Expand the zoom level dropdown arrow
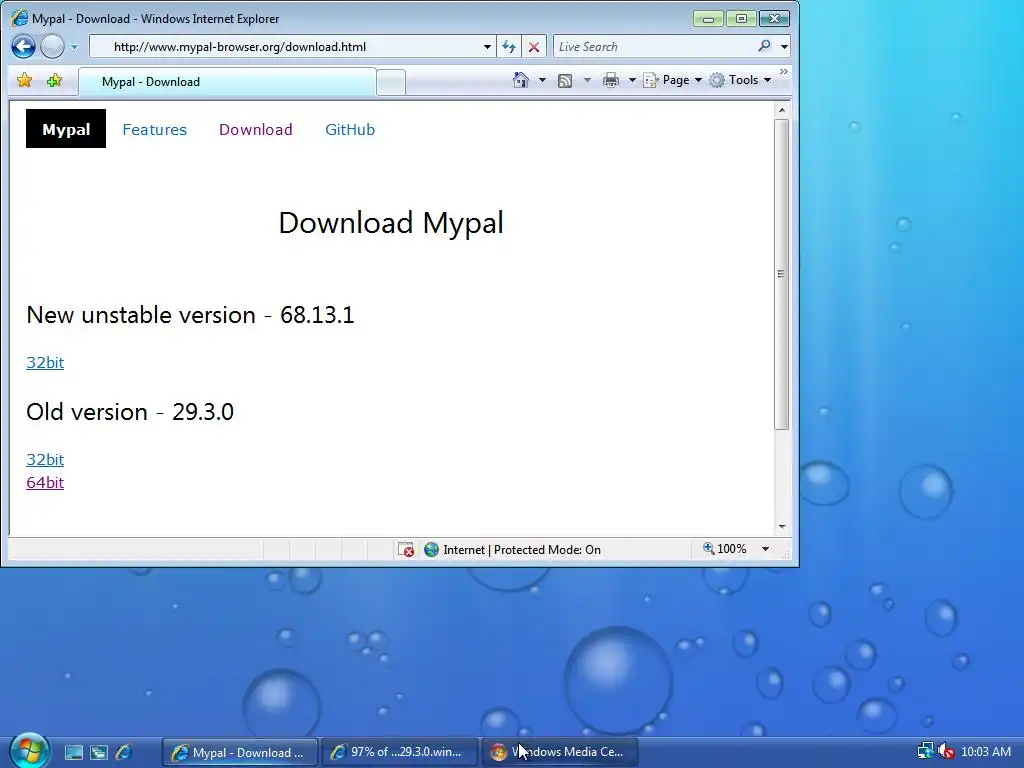This screenshot has height=768, width=1024. (765, 549)
